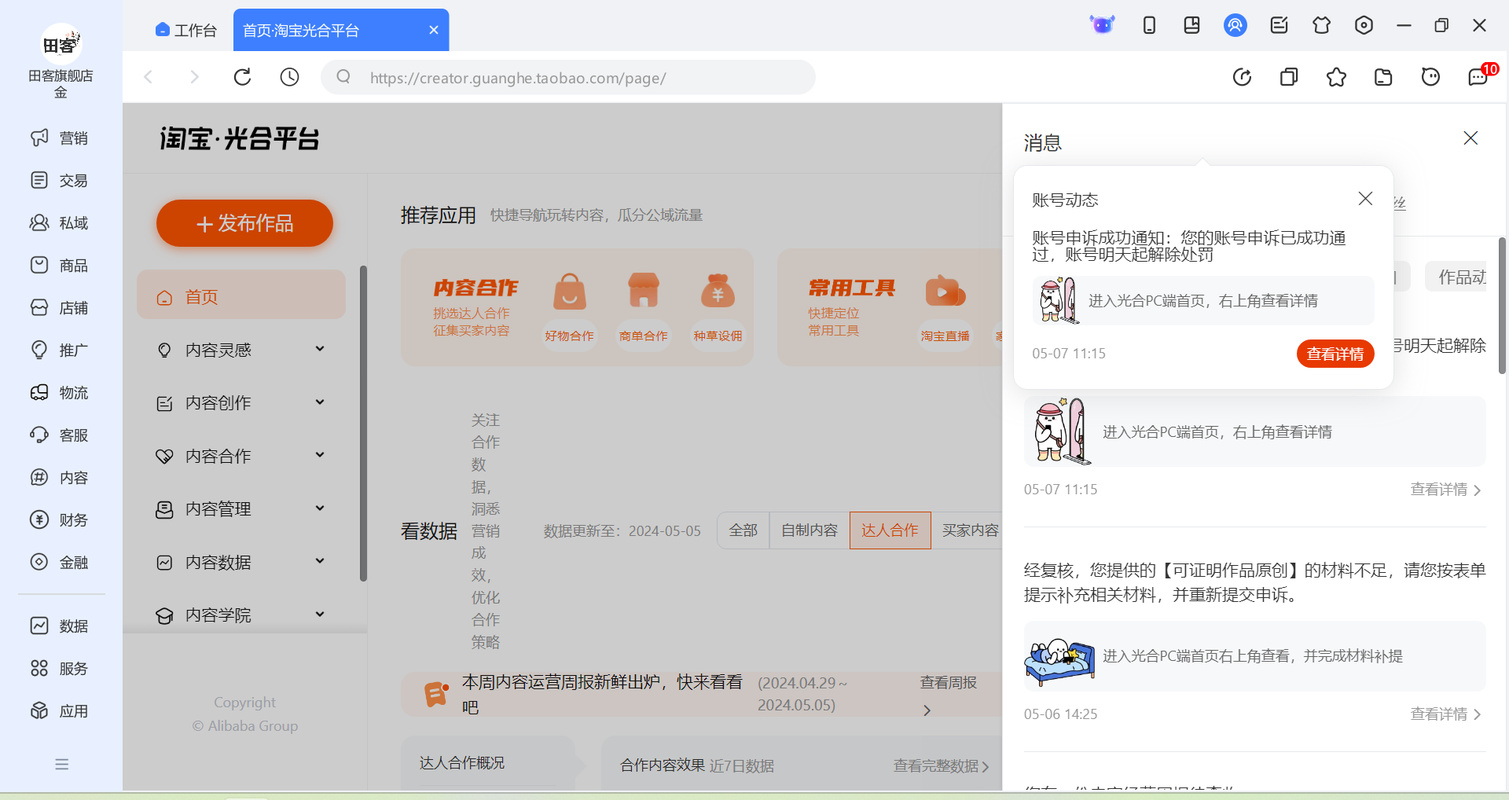Expand the 内容灵感 menu chevron
Screen dimensions: 1509x800
point(320,348)
